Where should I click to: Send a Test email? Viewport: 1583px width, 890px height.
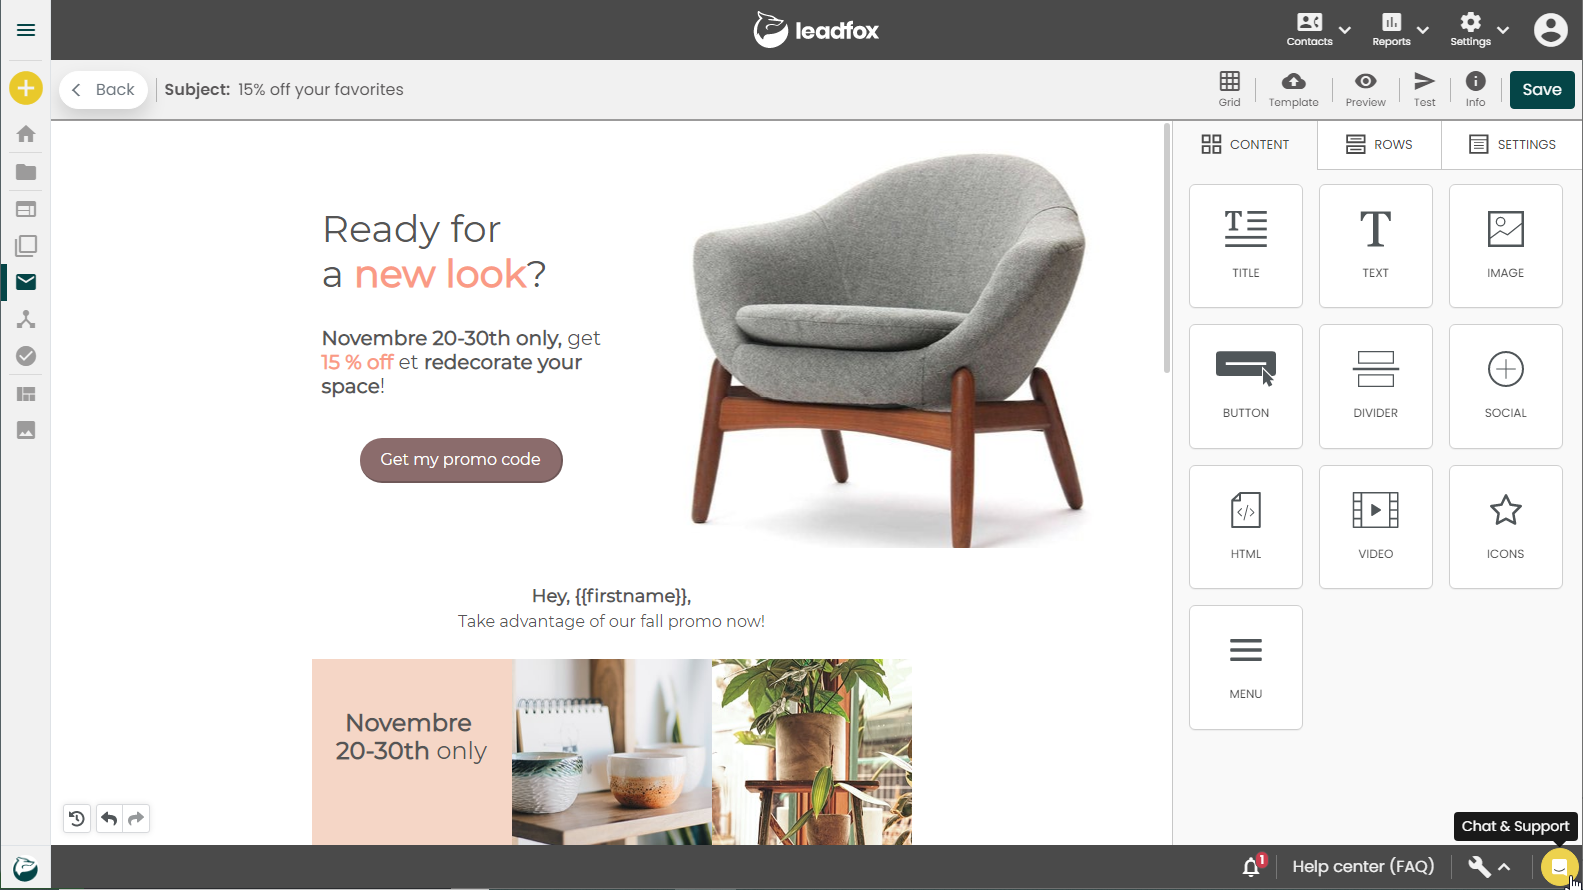coord(1424,89)
